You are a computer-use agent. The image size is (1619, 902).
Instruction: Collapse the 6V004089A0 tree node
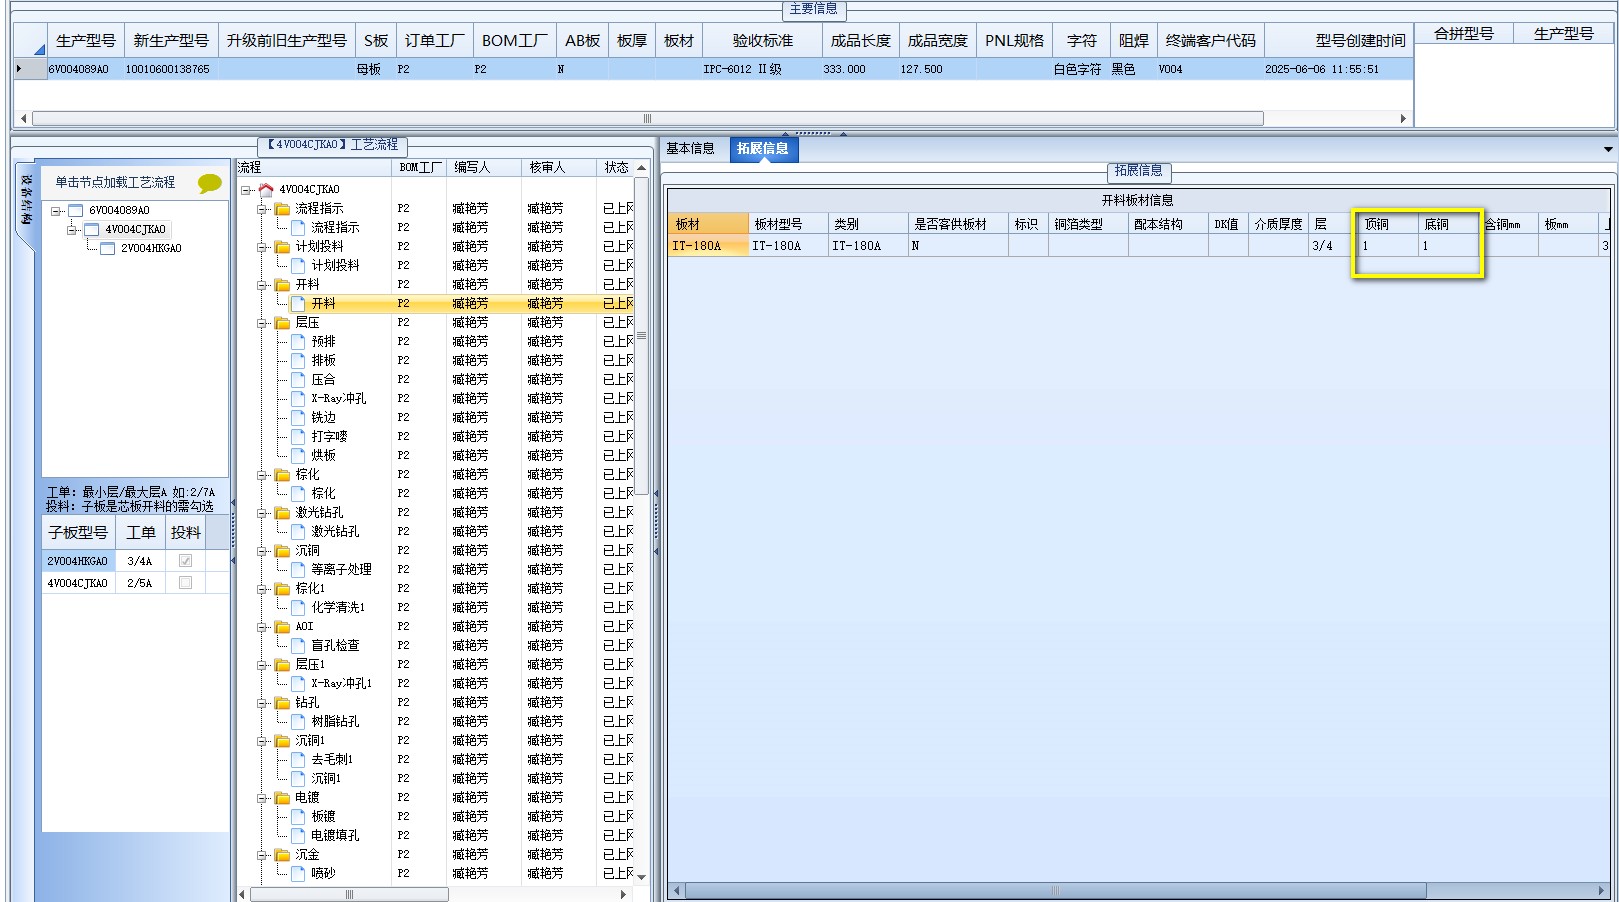[56, 211]
